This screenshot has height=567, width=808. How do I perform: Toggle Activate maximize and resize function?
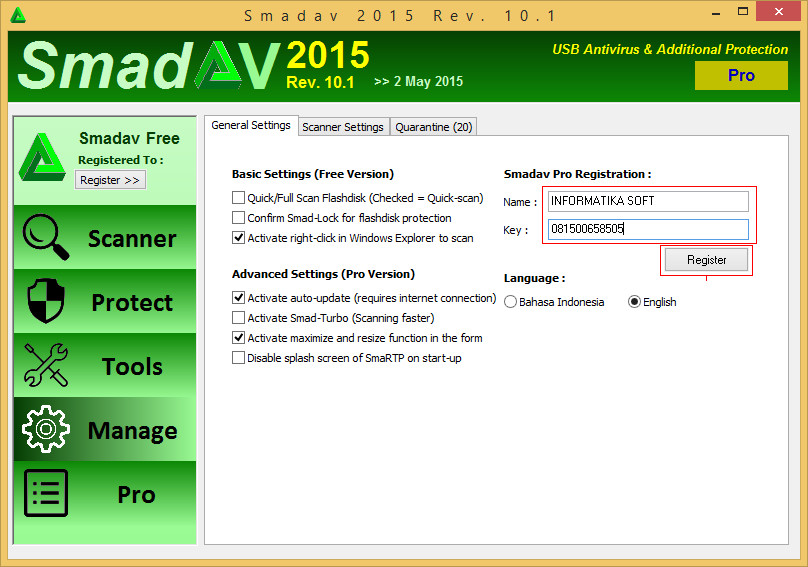pyautogui.click(x=238, y=338)
